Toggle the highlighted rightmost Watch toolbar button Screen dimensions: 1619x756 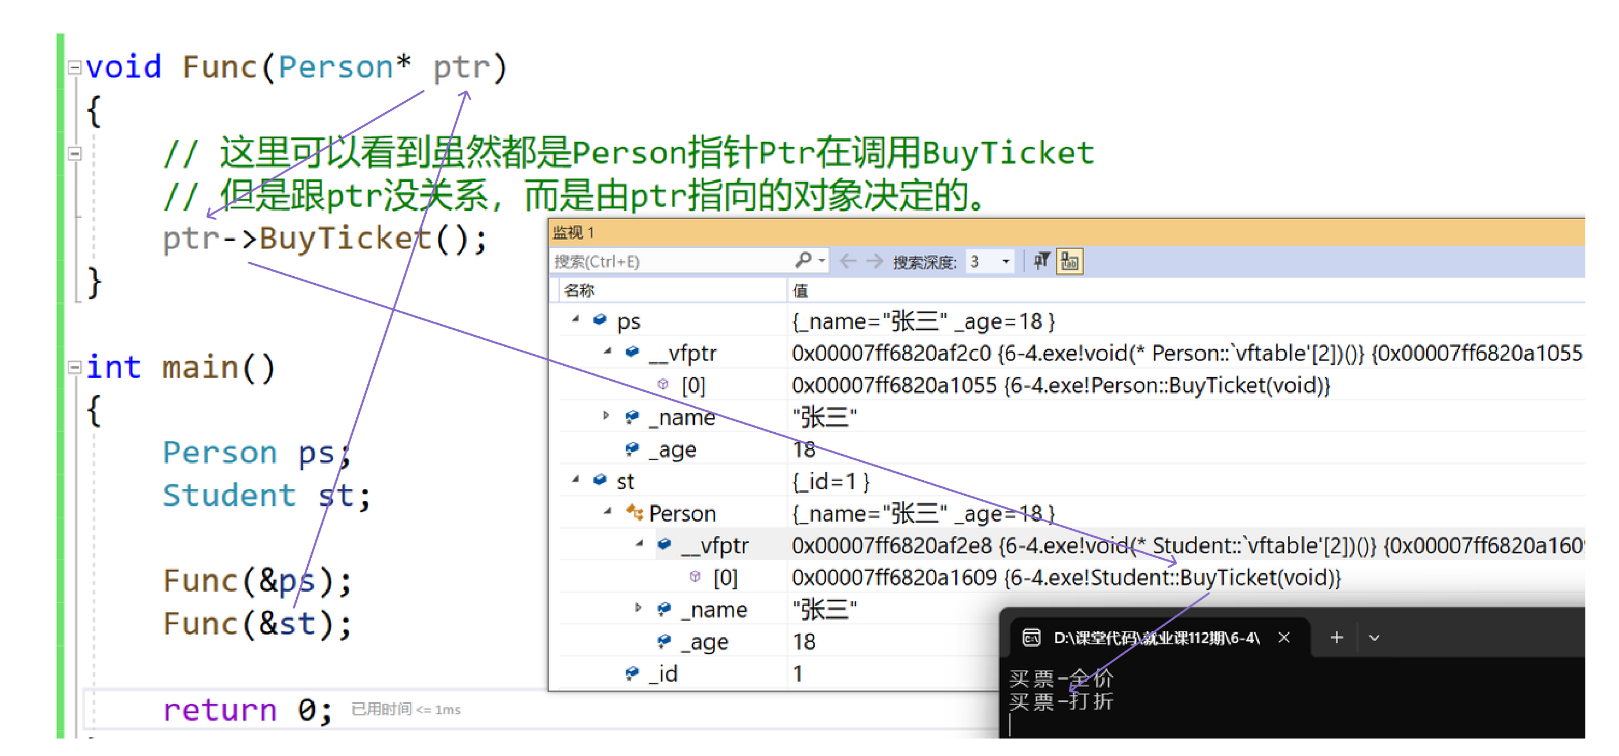(x=1070, y=261)
